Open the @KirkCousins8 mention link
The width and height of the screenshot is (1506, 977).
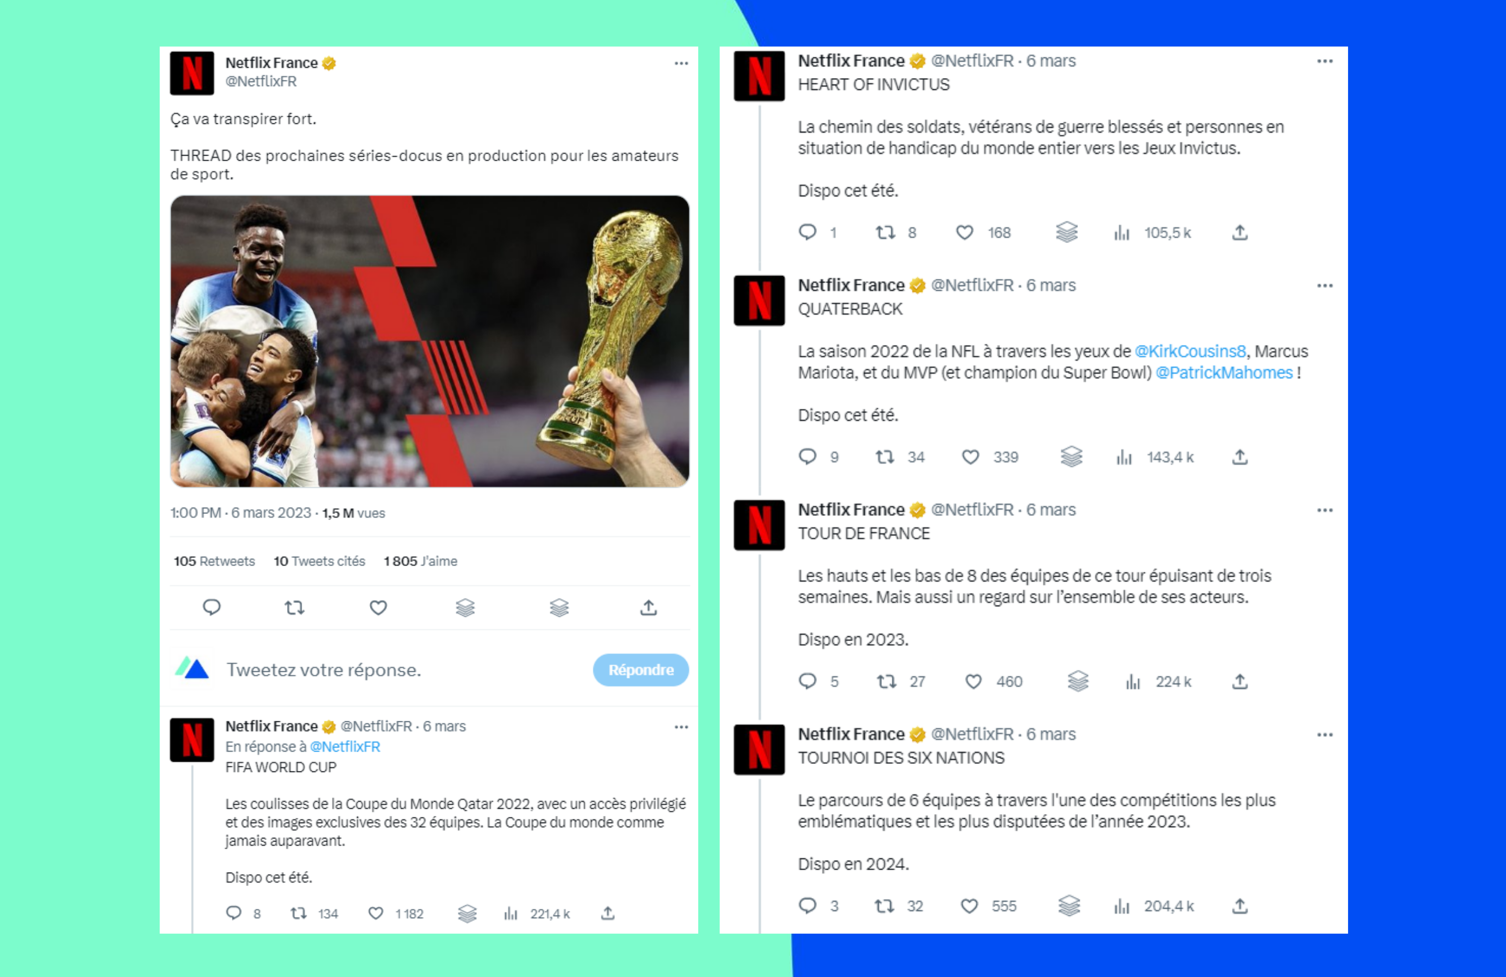click(x=1190, y=351)
